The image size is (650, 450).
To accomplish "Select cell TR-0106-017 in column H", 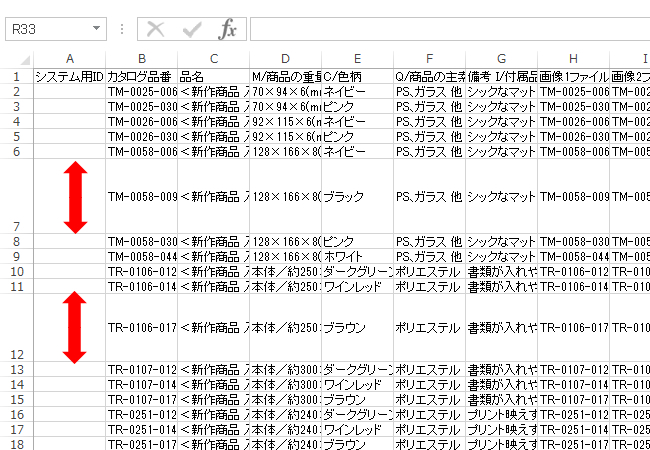I will pyautogui.click(x=574, y=328).
